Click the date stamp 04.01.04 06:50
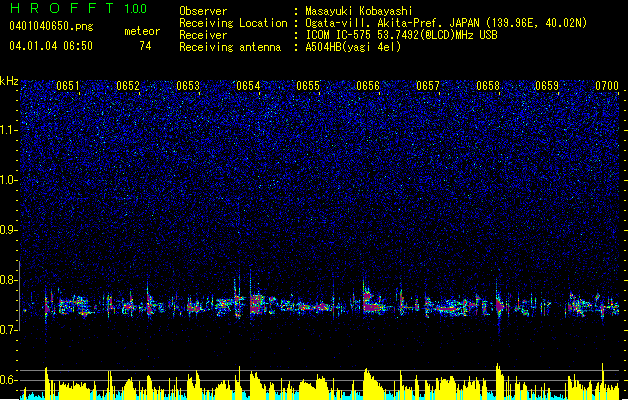Image resolution: width=629 pixels, height=400 pixels. (x=51, y=46)
